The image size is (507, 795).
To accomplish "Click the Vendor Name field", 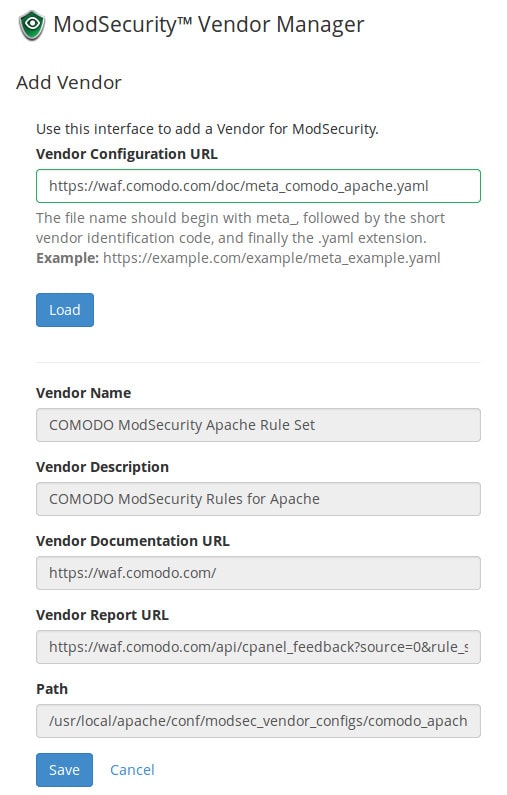I will coord(258,425).
